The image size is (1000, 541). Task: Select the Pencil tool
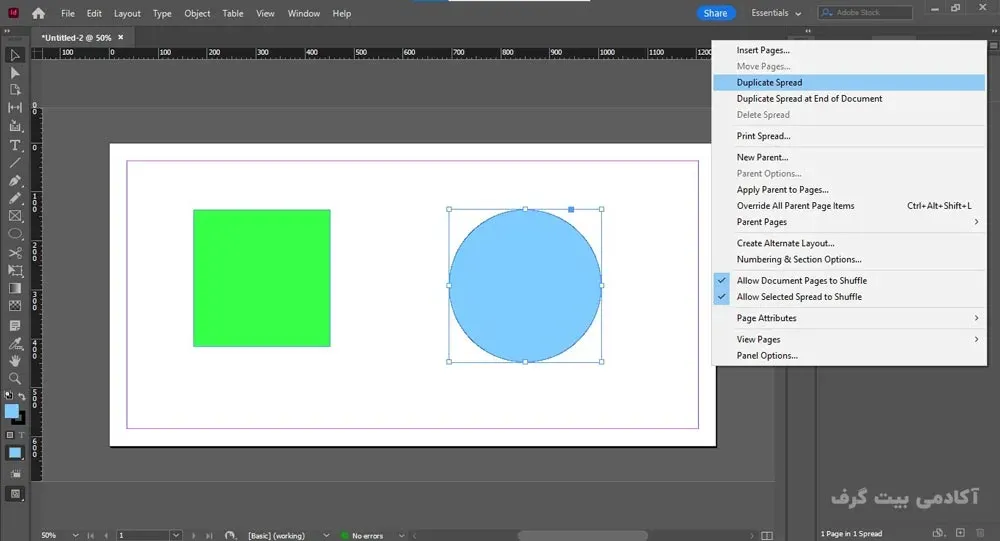coord(15,198)
